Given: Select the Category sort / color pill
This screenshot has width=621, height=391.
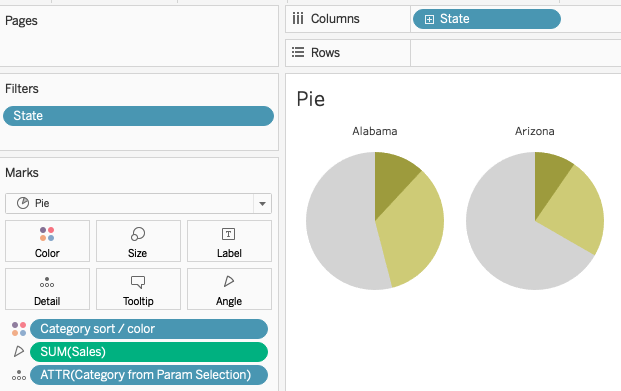Looking at the screenshot, I should click(149, 329).
